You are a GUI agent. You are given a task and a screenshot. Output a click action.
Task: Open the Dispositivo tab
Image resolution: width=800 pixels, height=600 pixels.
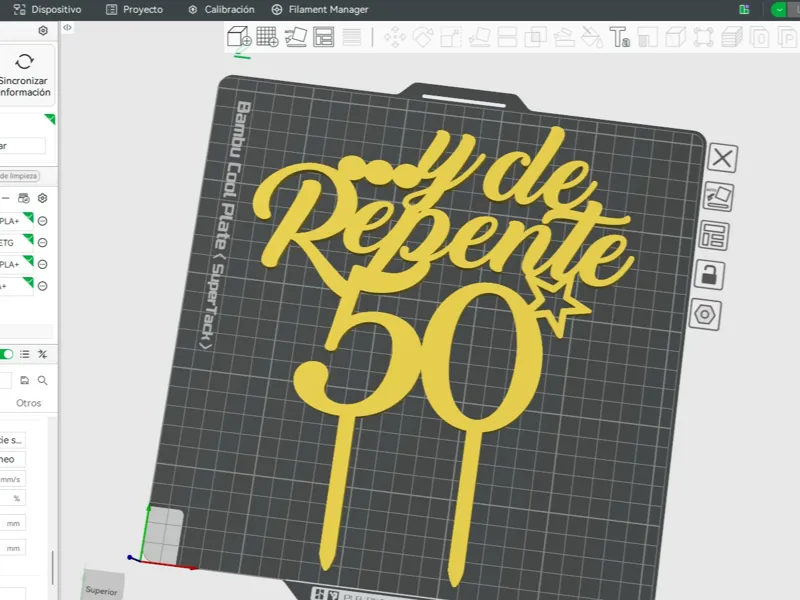click(x=46, y=9)
